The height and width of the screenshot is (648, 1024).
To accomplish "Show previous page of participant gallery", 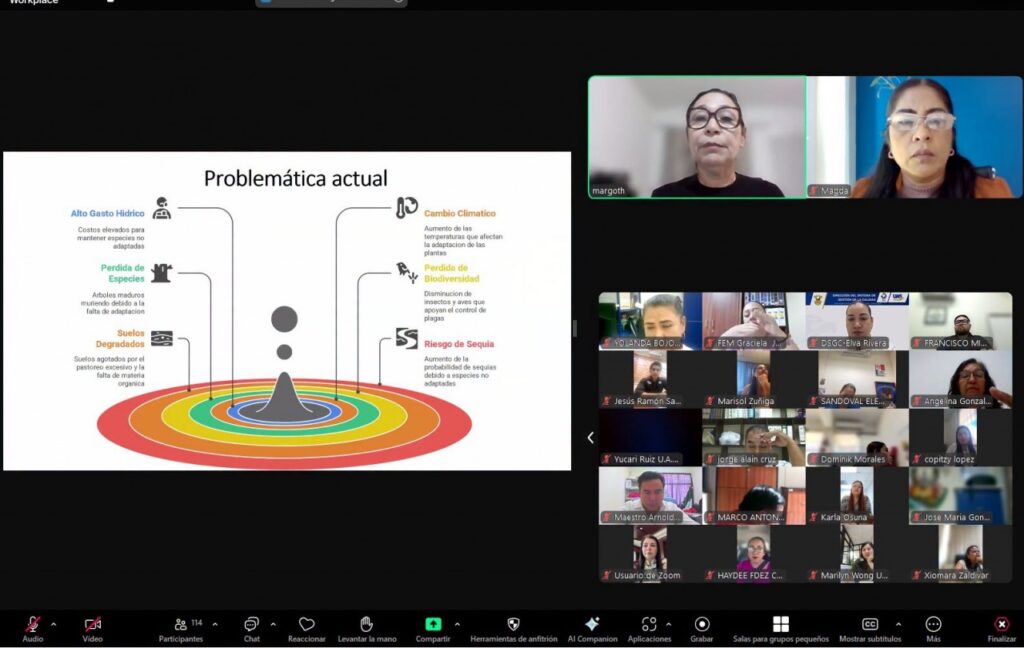I will coord(590,438).
